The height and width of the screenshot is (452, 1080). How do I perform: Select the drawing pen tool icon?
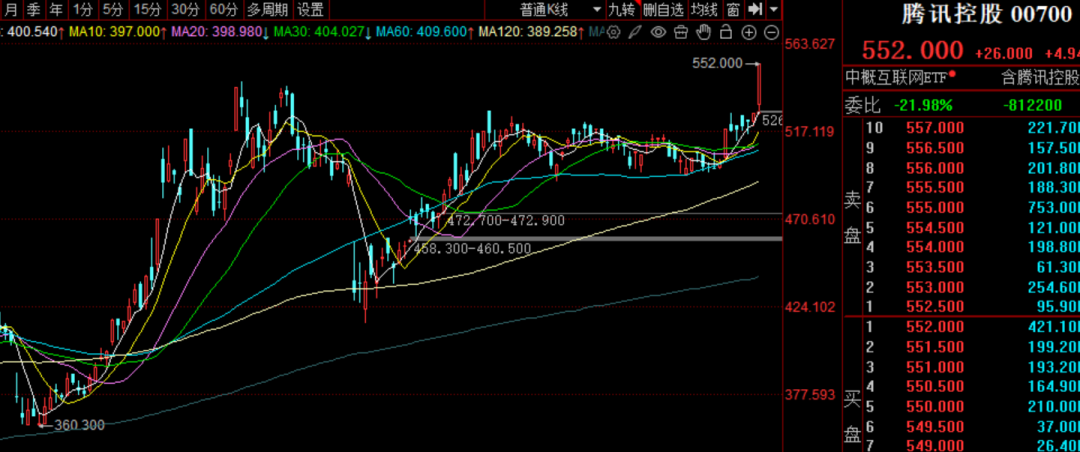636,32
